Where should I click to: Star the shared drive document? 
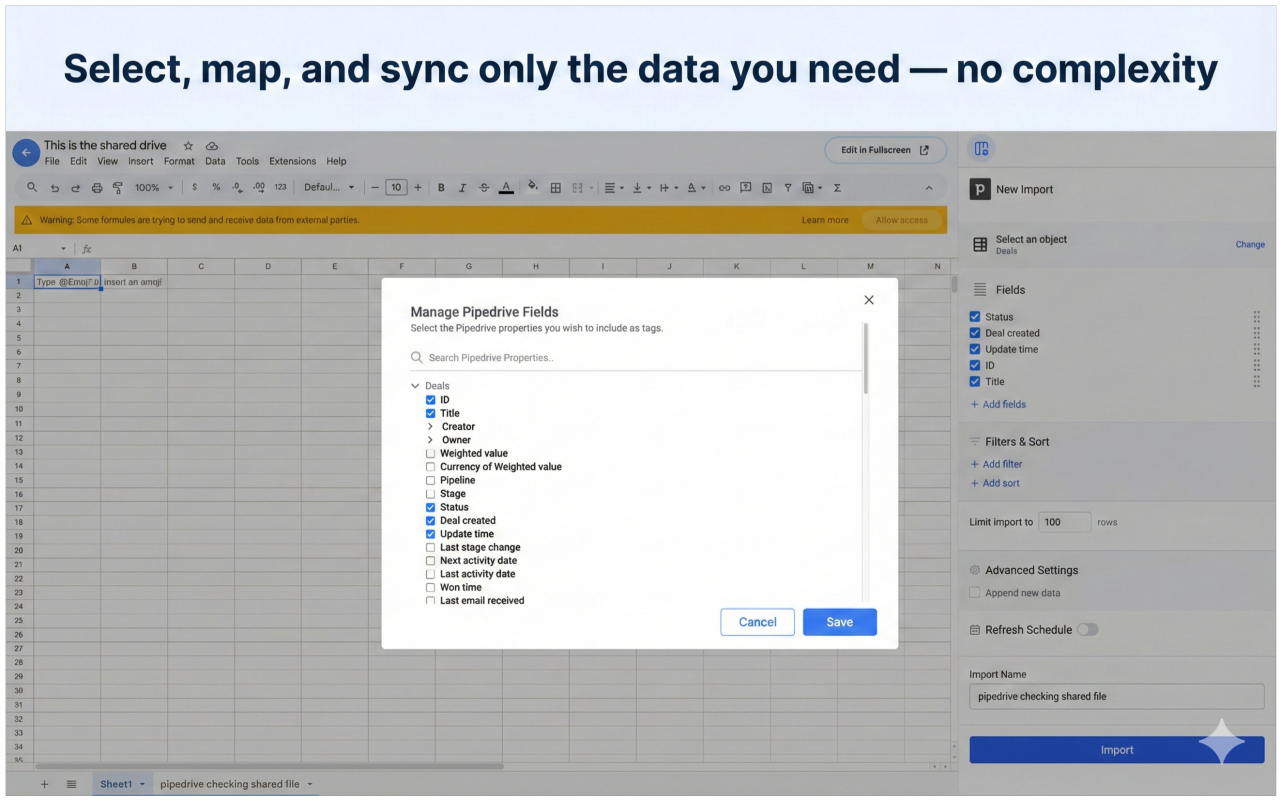point(188,146)
